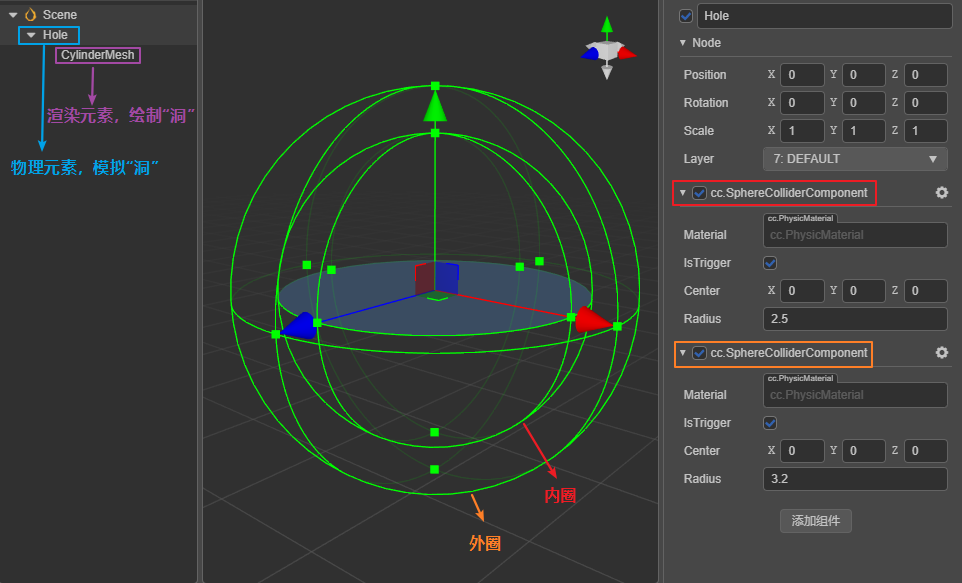Collapse the Radius 3.2 SphereColliderComponent section
This screenshot has width=962, height=583.
tap(682, 353)
